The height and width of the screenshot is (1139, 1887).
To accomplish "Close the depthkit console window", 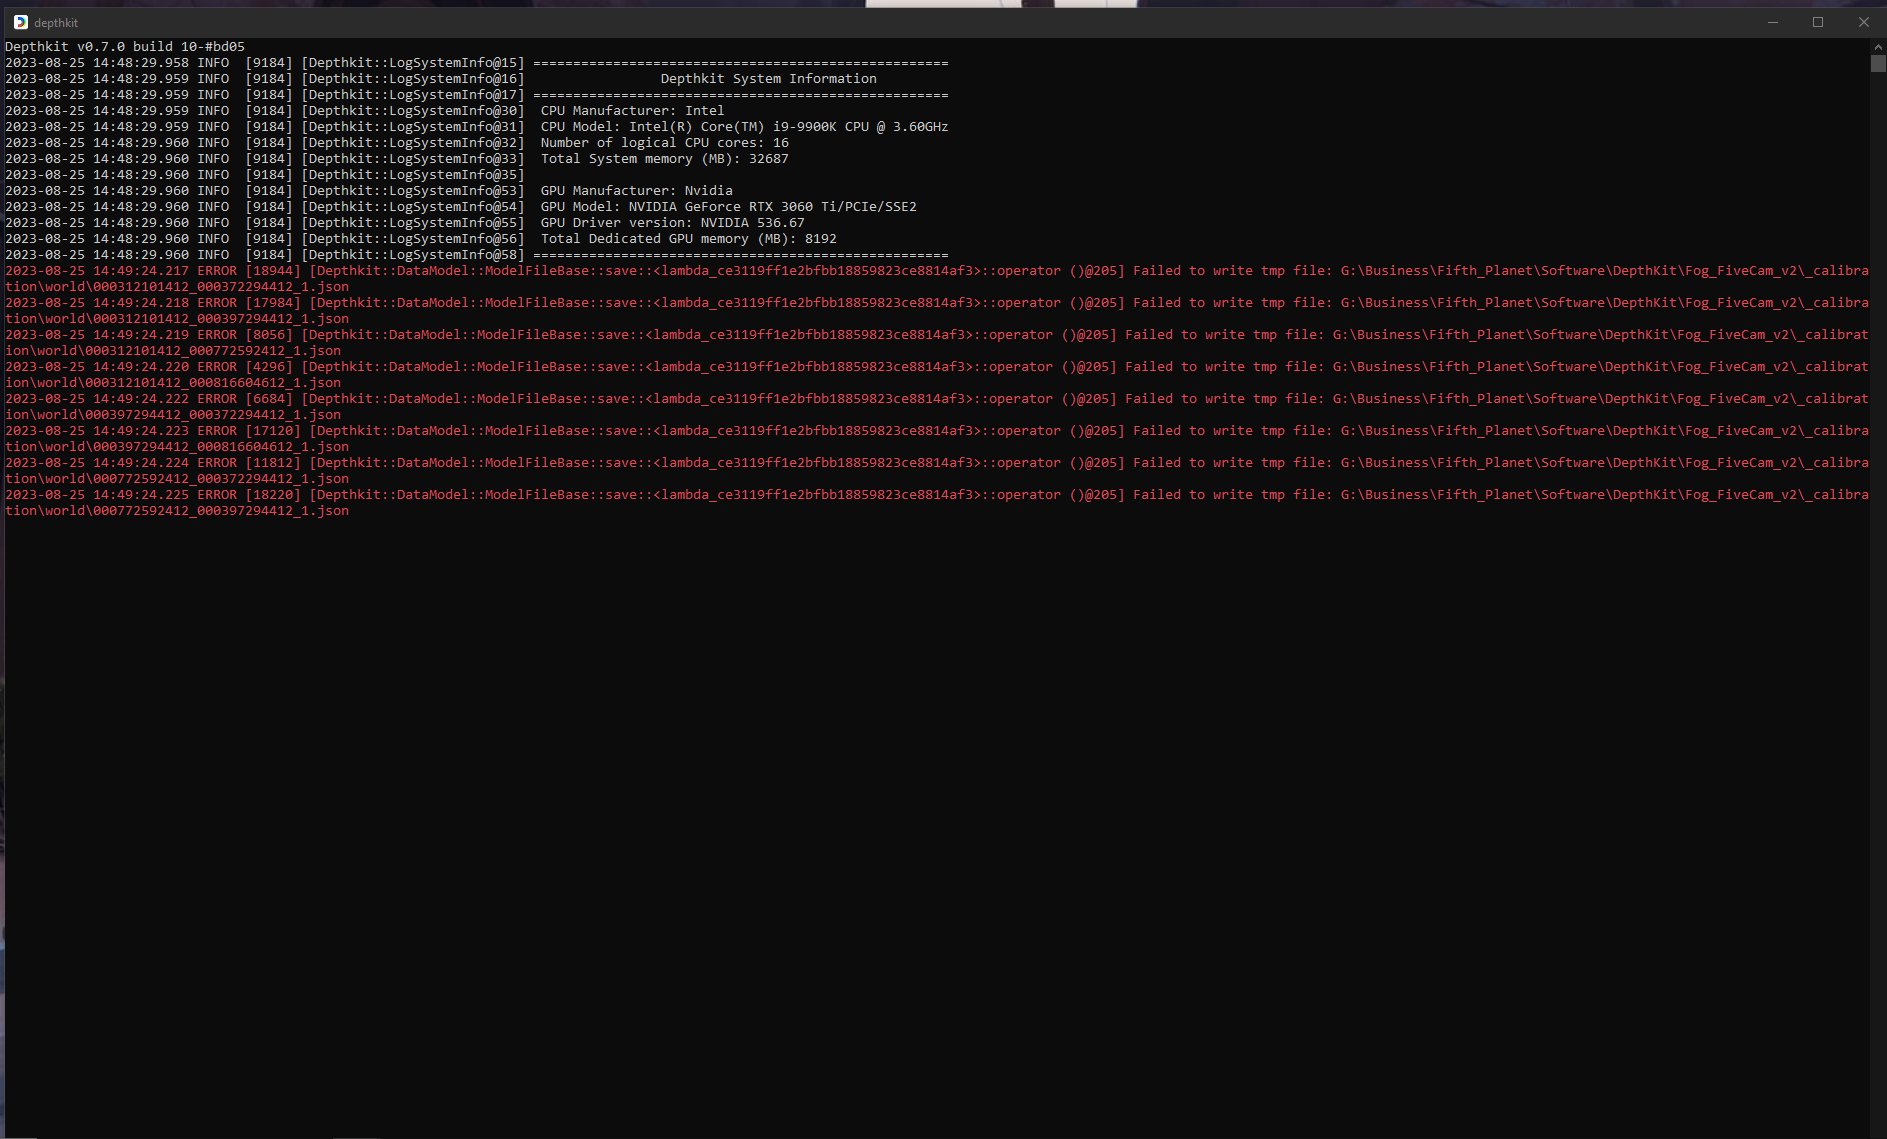I will click(x=1863, y=22).
